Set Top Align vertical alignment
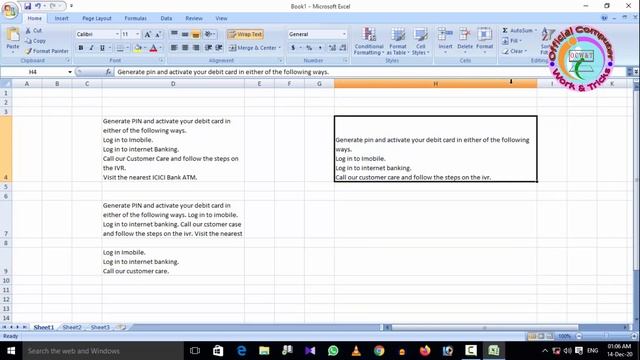The height and width of the screenshot is (360, 640). click(x=174, y=34)
